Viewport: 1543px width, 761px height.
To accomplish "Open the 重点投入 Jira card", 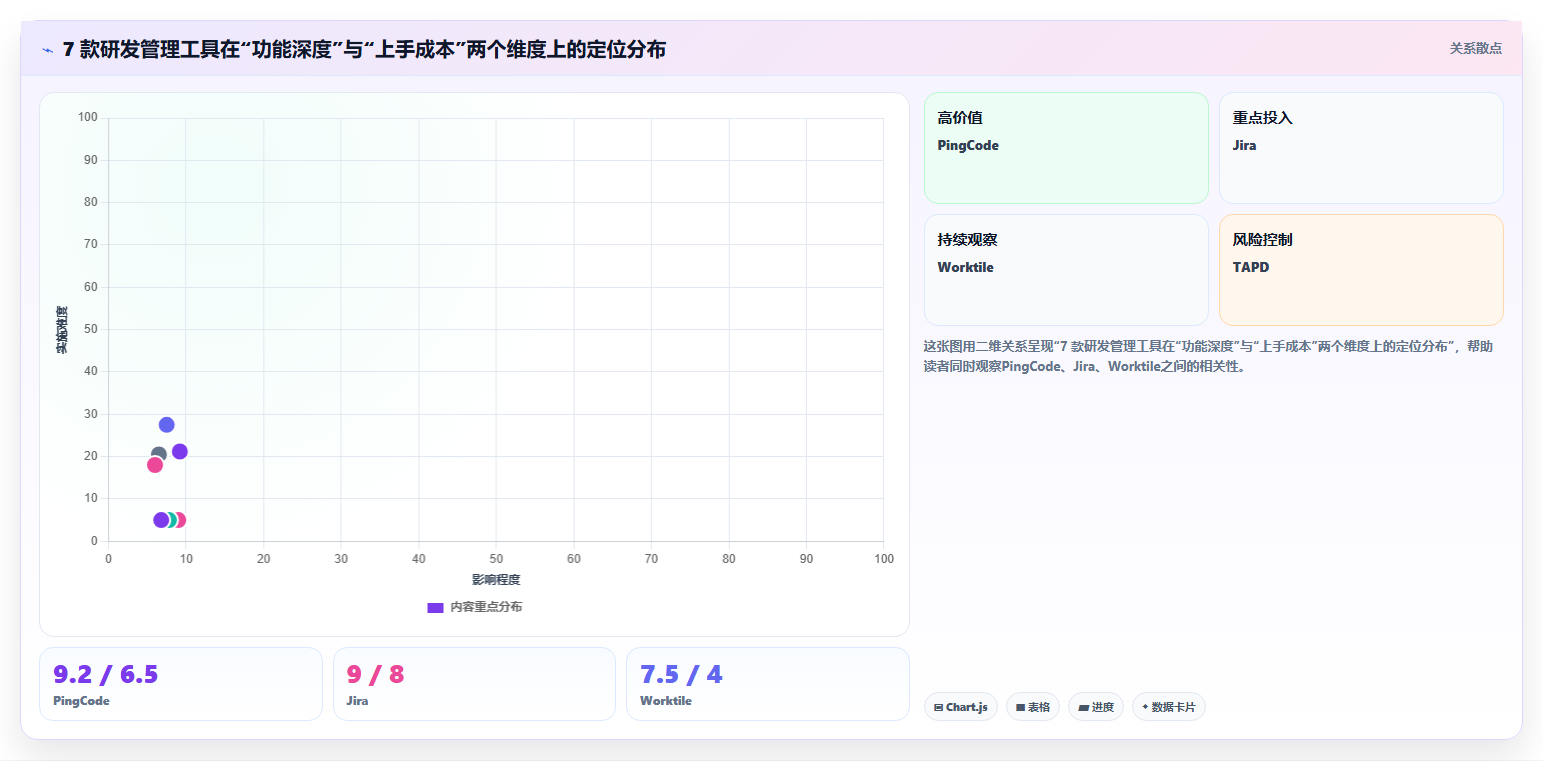I will (x=1361, y=148).
